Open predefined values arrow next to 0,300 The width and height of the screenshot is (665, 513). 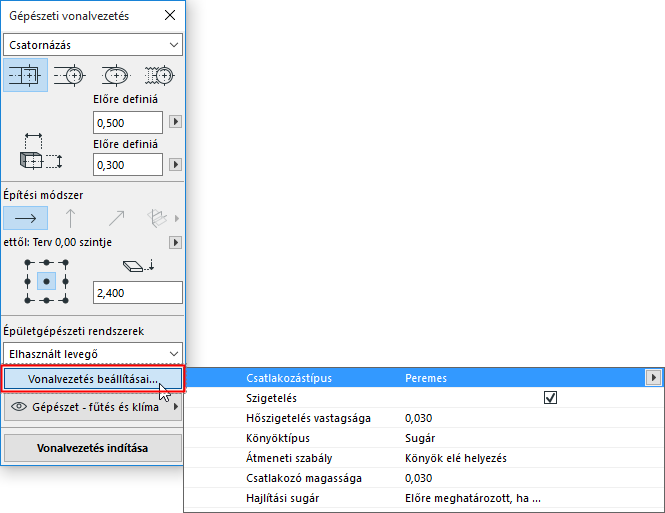(175, 164)
